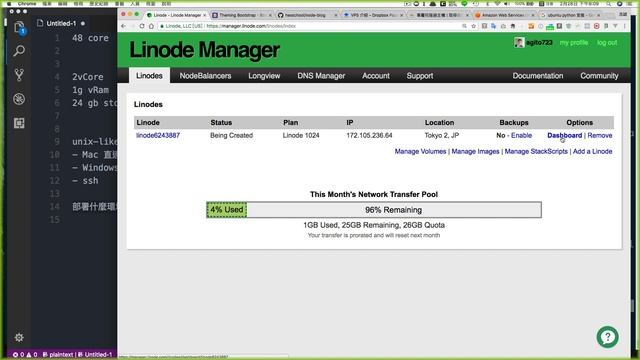Open Extensions view in VS Code
The height and width of the screenshot is (360, 640).
click(19, 123)
